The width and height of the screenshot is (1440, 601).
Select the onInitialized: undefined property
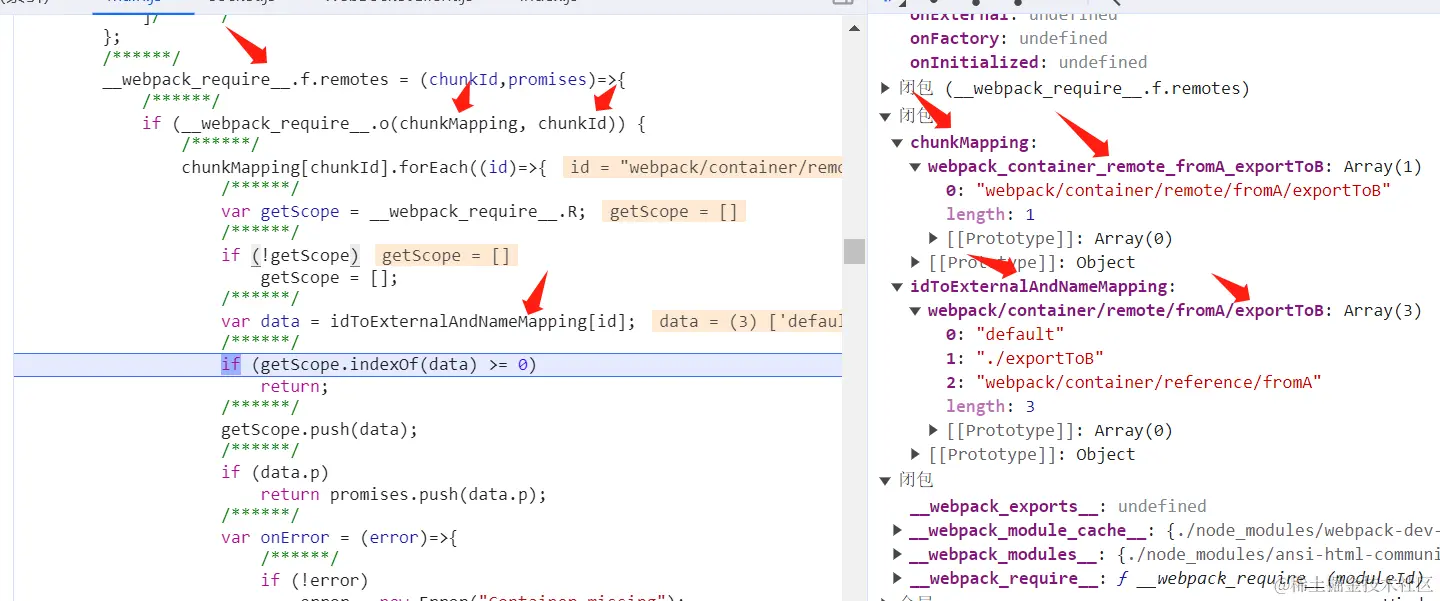pos(1028,62)
